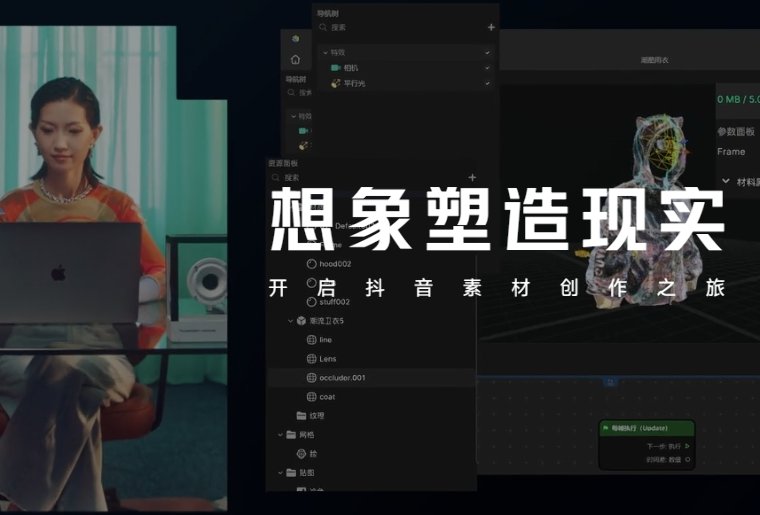
Task: Select the mesh icon beside occluder.001
Action: point(312,377)
